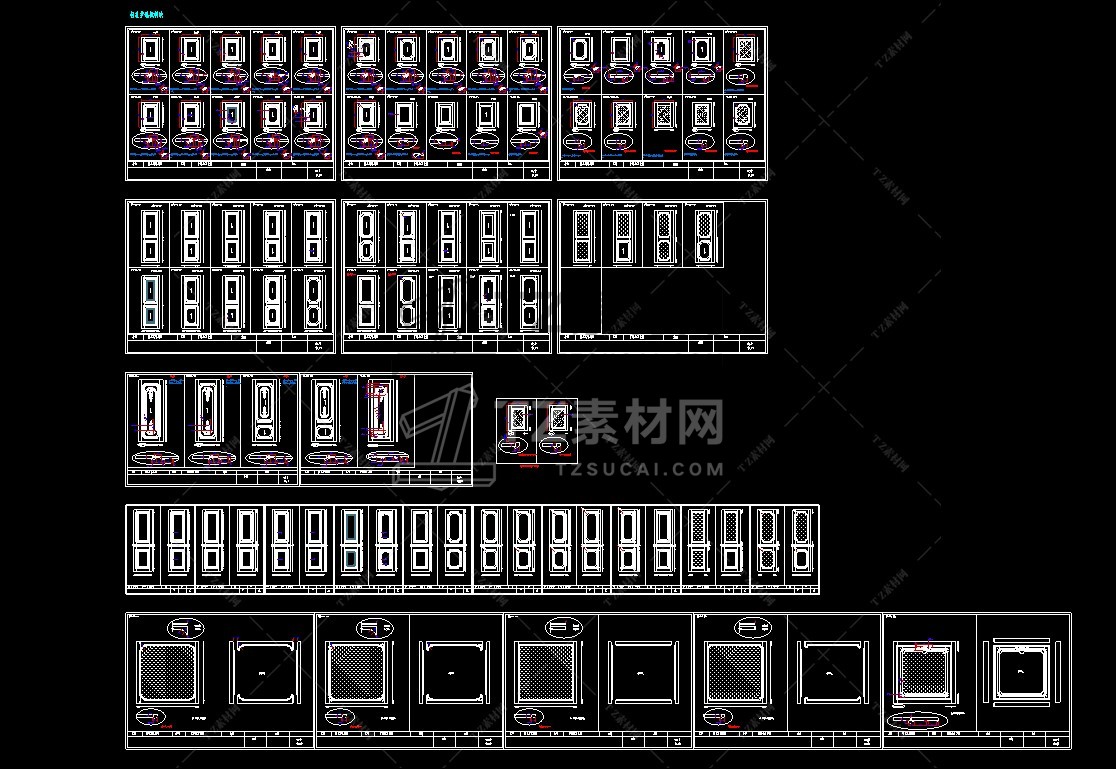Select the first door in the long elevation strip
The image size is (1116, 769).
[x=143, y=541]
